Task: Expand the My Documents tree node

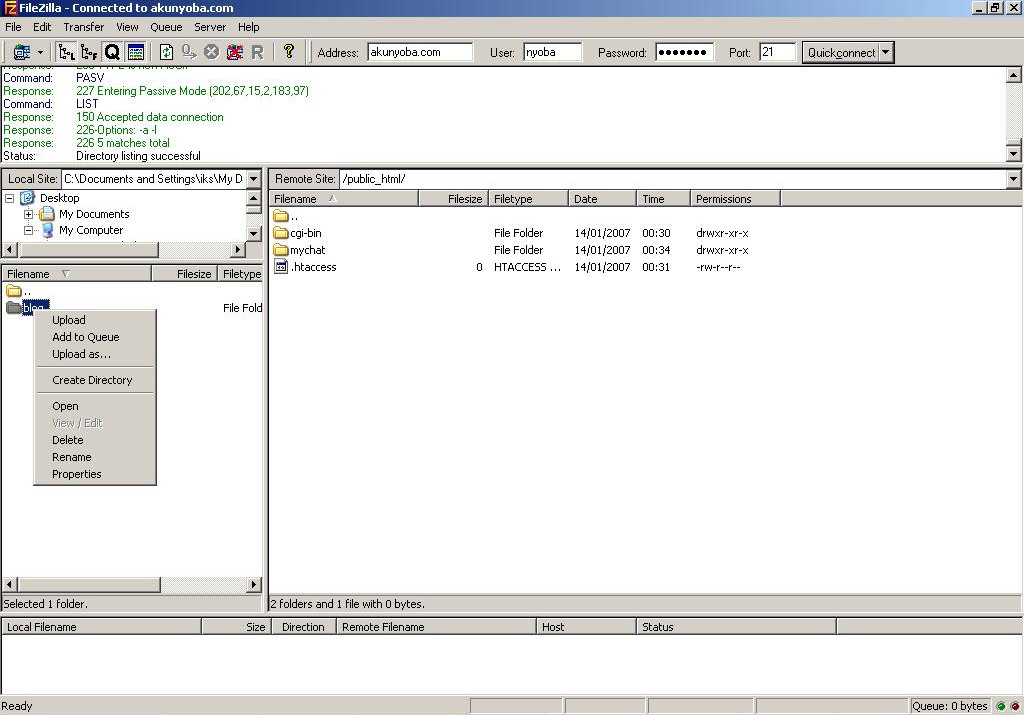Action: click(28, 214)
